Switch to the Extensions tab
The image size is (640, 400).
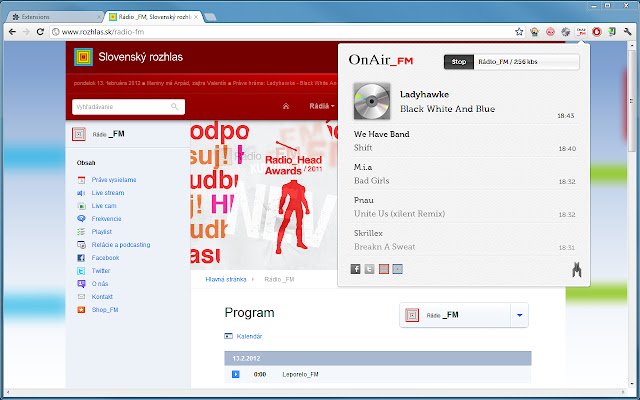point(55,17)
